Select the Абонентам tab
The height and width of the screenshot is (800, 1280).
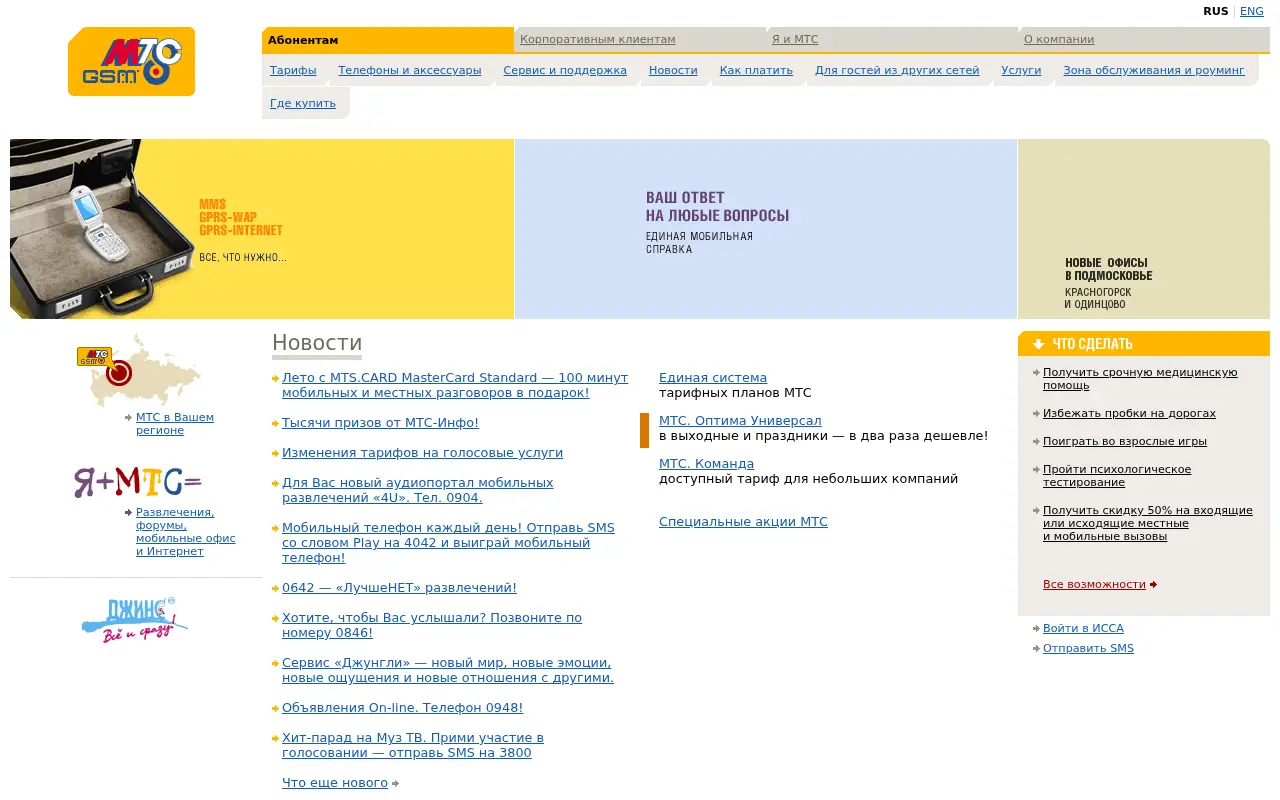(x=388, y=40)
